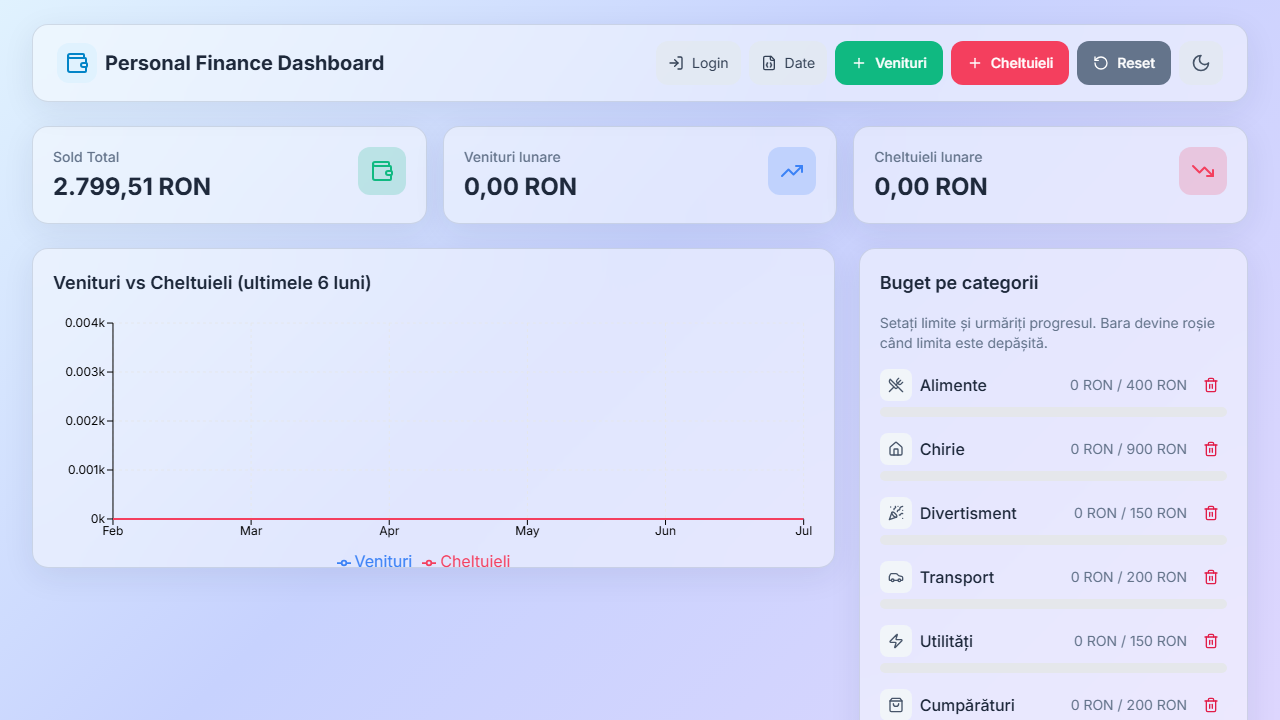The width and height of the screenshot is (1280, 720).
Task: Click the Alimente category name
Action: tap(953, 385)
